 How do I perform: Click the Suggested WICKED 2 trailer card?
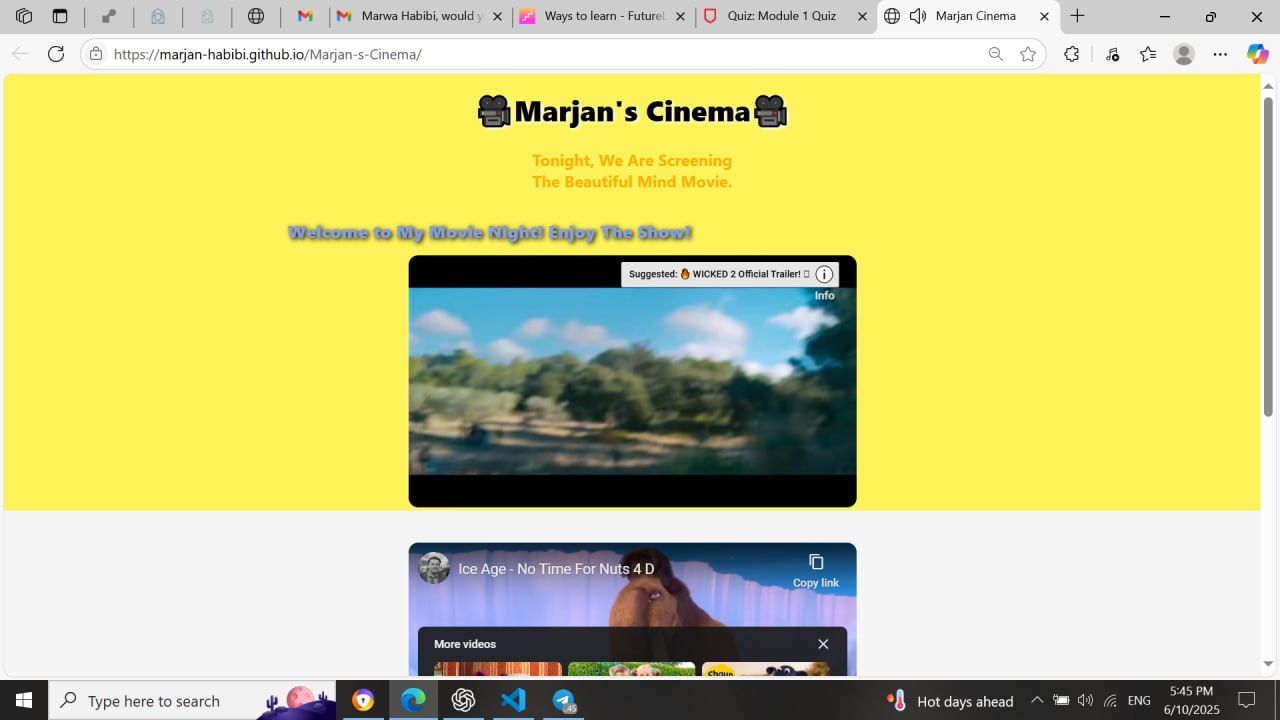718,274
